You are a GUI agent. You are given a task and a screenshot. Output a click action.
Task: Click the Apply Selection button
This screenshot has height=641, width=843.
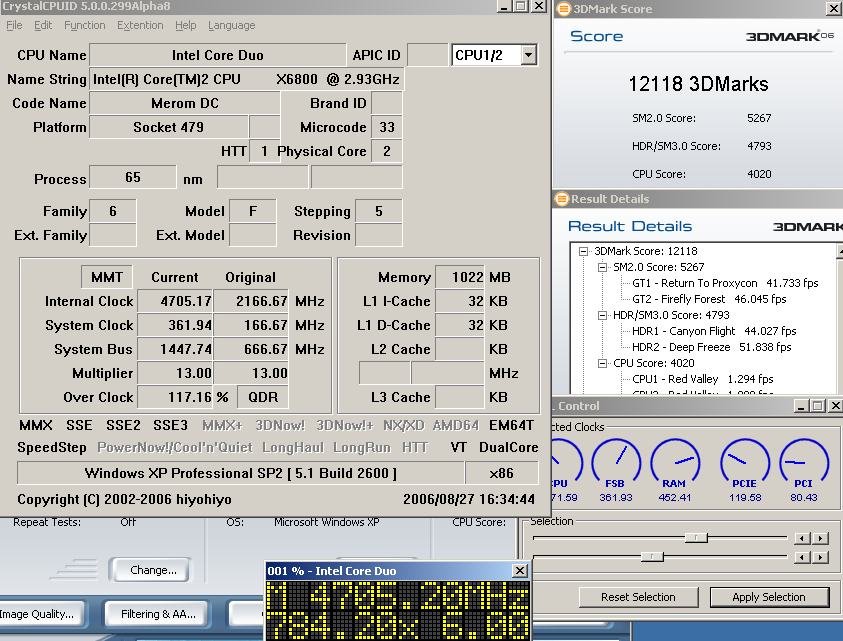[769, 597]
